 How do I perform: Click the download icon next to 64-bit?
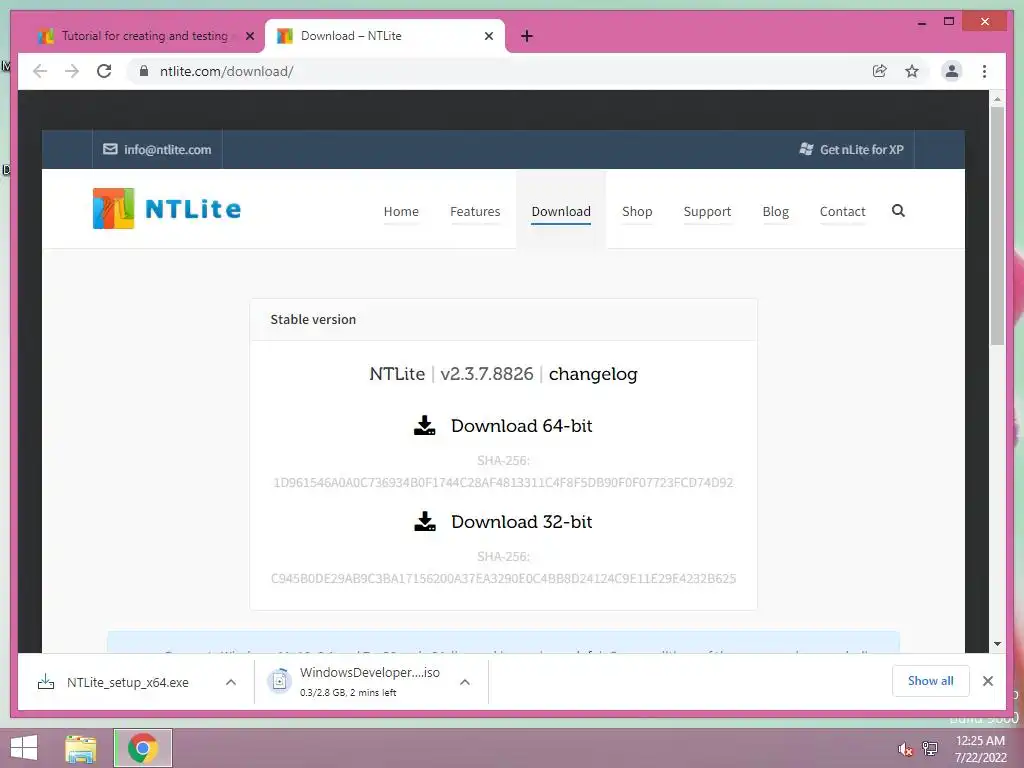[424, 425]
